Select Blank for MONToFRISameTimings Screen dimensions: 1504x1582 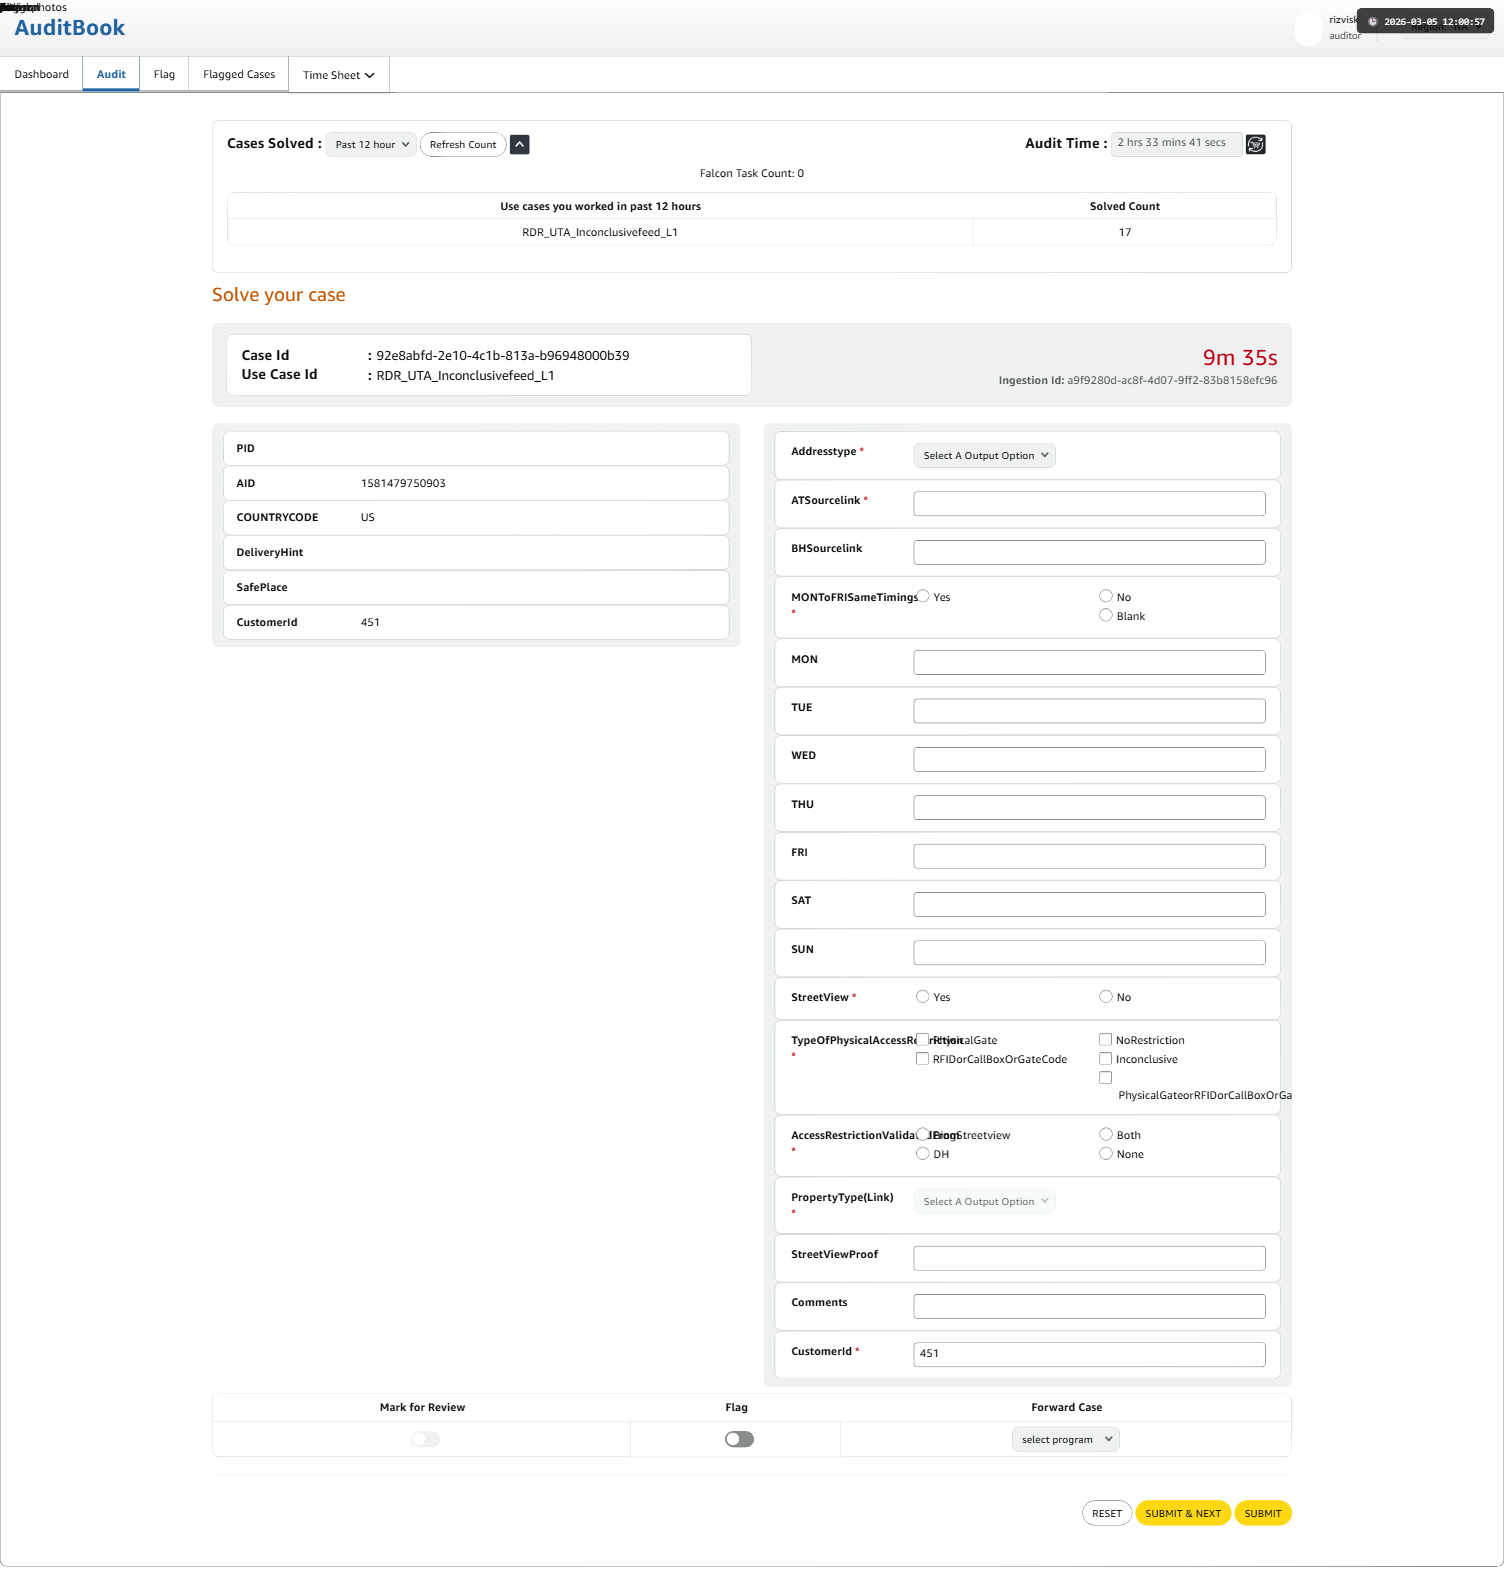(x=1106, y=616)
